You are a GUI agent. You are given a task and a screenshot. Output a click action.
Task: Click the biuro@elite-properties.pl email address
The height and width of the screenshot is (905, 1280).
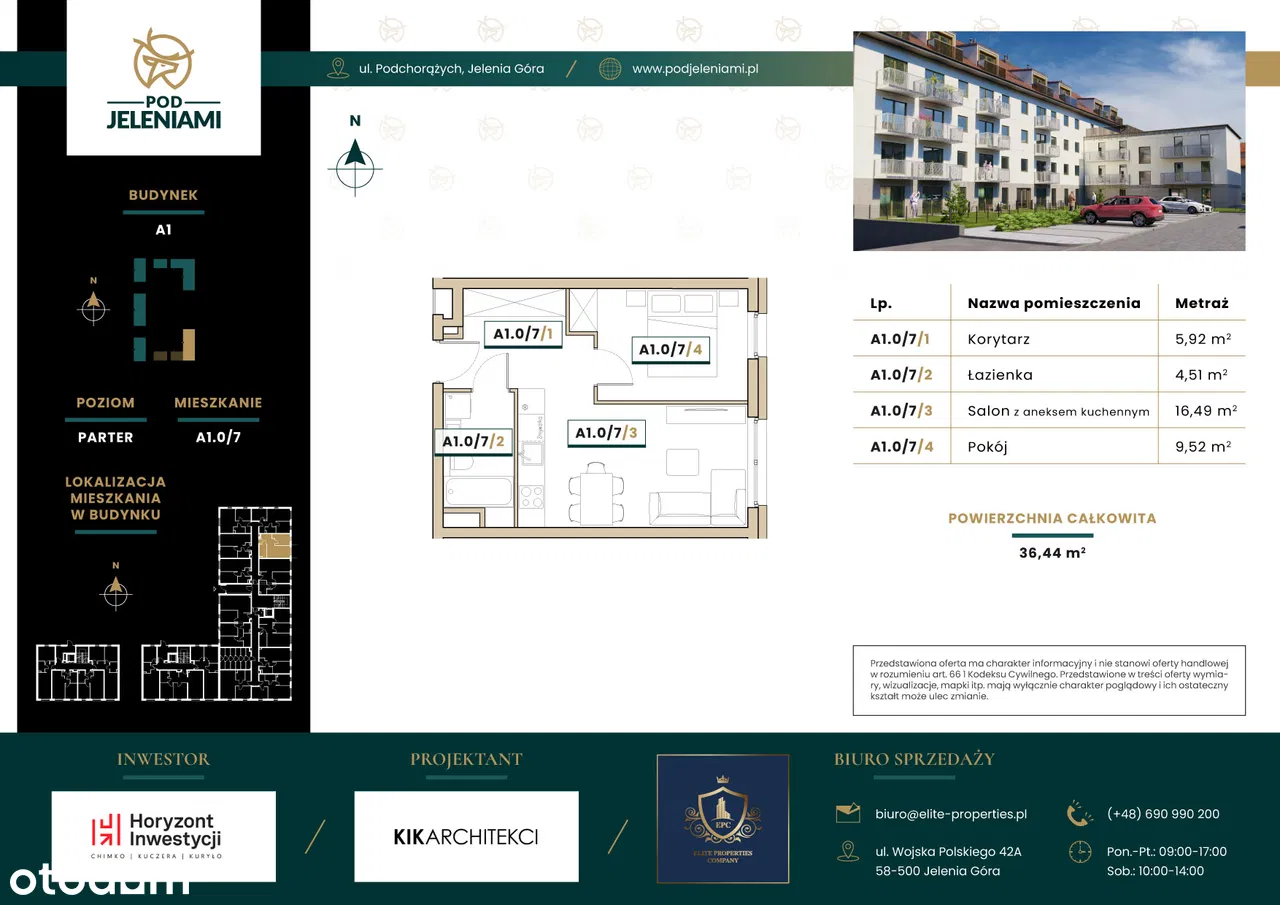point(950,814)
